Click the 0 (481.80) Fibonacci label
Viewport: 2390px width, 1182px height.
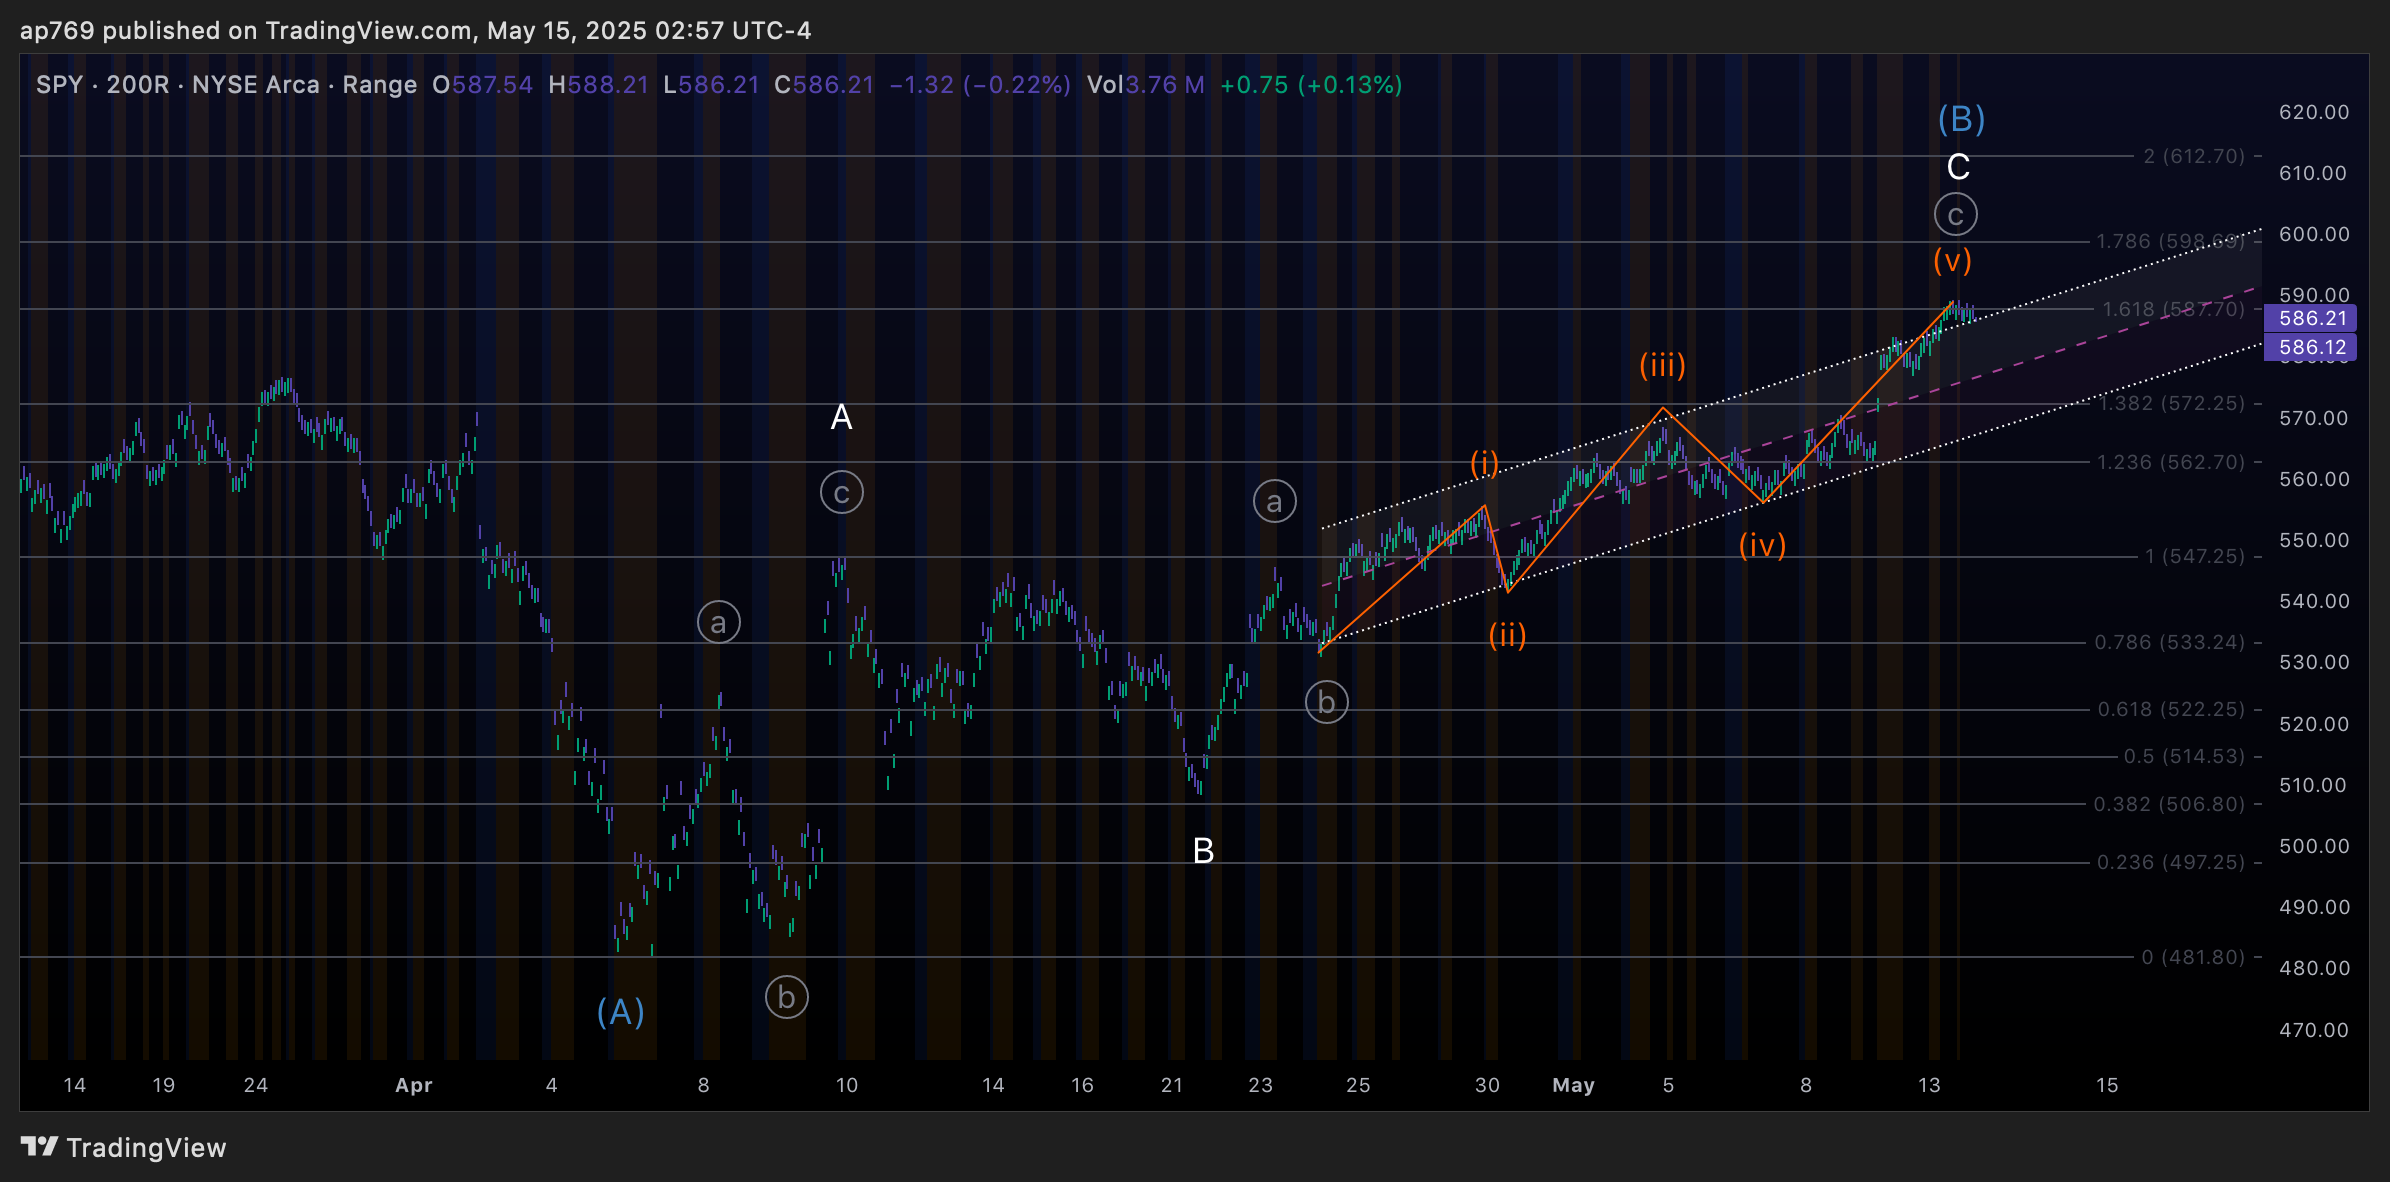[x=2193, y=957]
